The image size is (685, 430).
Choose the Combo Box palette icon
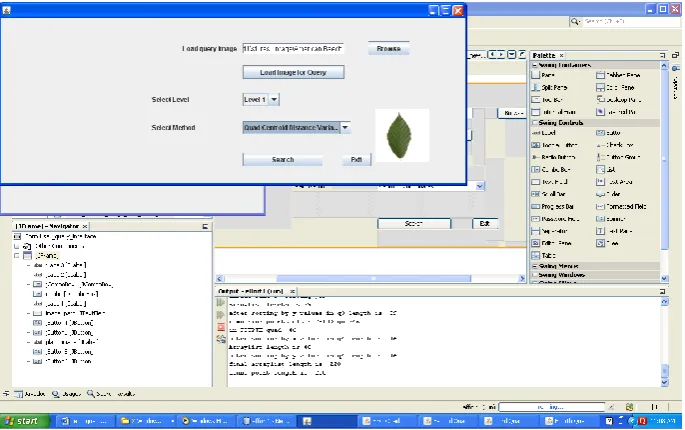(x=536, y=170)
